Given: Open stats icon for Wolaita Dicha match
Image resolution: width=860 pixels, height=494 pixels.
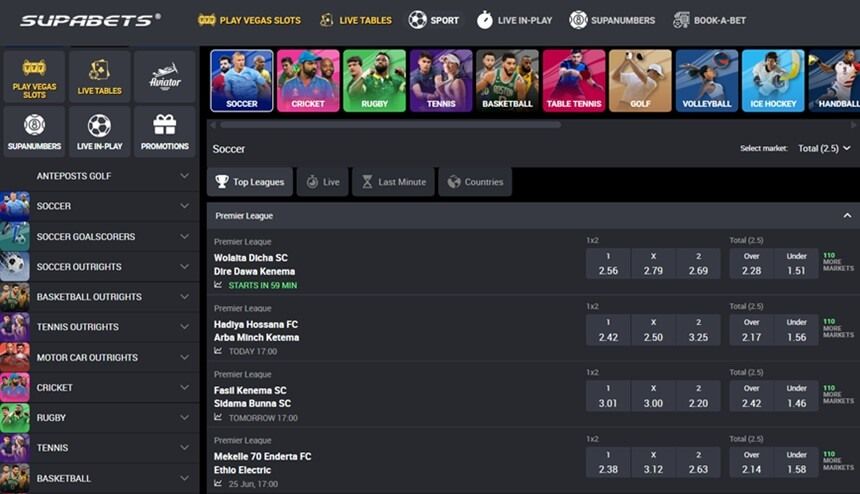Looking at the screenshot, I should [218, 285].
